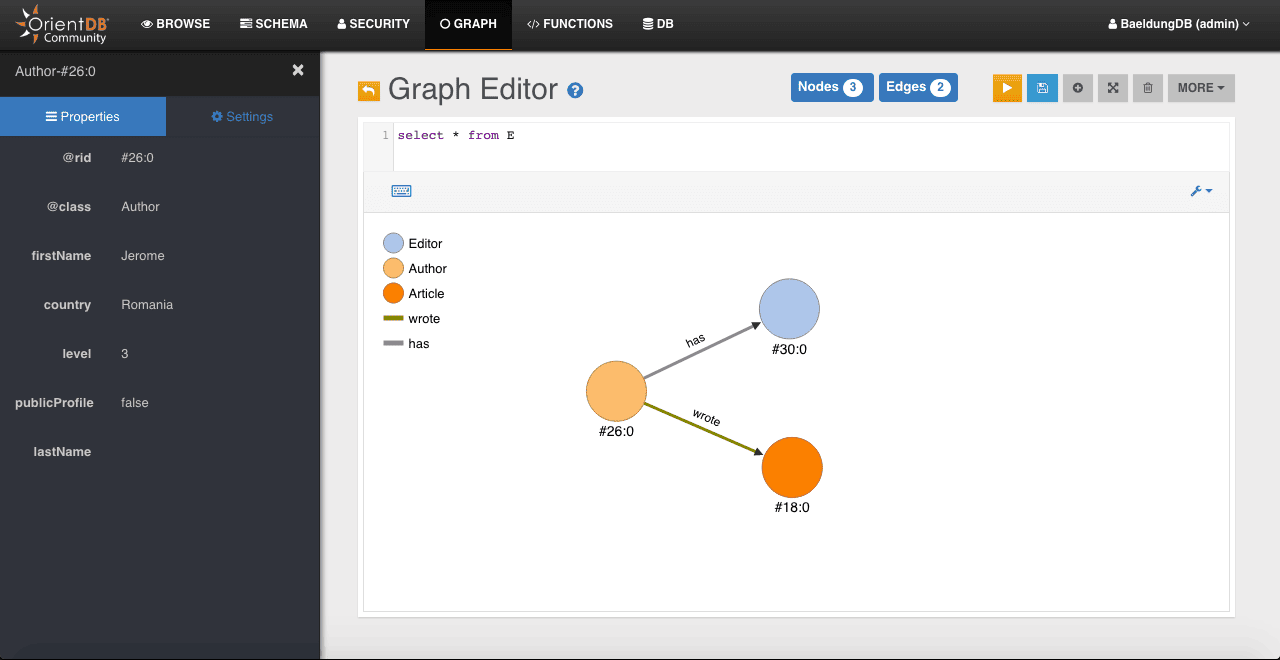Toggle the has edge legend entry
This screenshot has width=1280, height=660.
(x=406, y=343)
